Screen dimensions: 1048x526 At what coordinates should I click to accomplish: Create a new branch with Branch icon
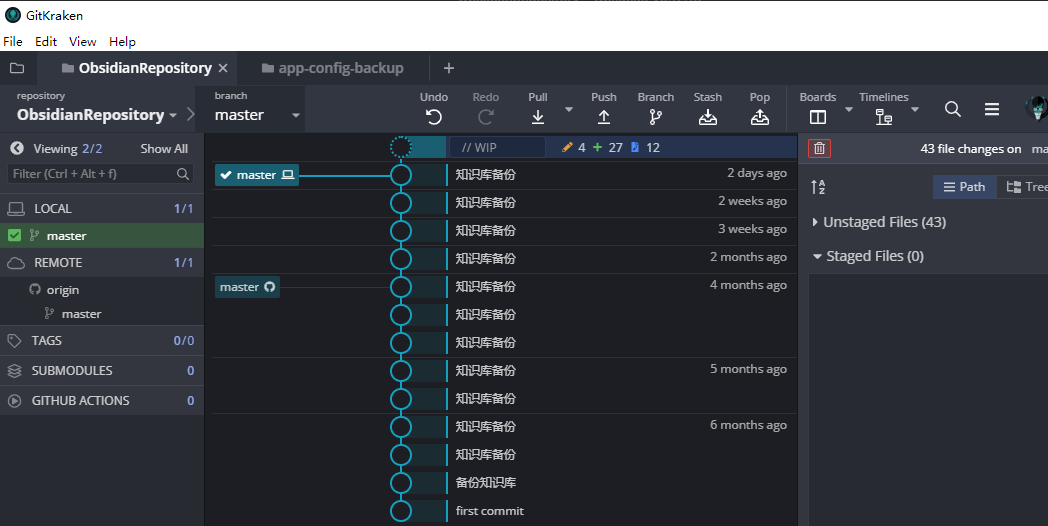click(x=656, y=116)
